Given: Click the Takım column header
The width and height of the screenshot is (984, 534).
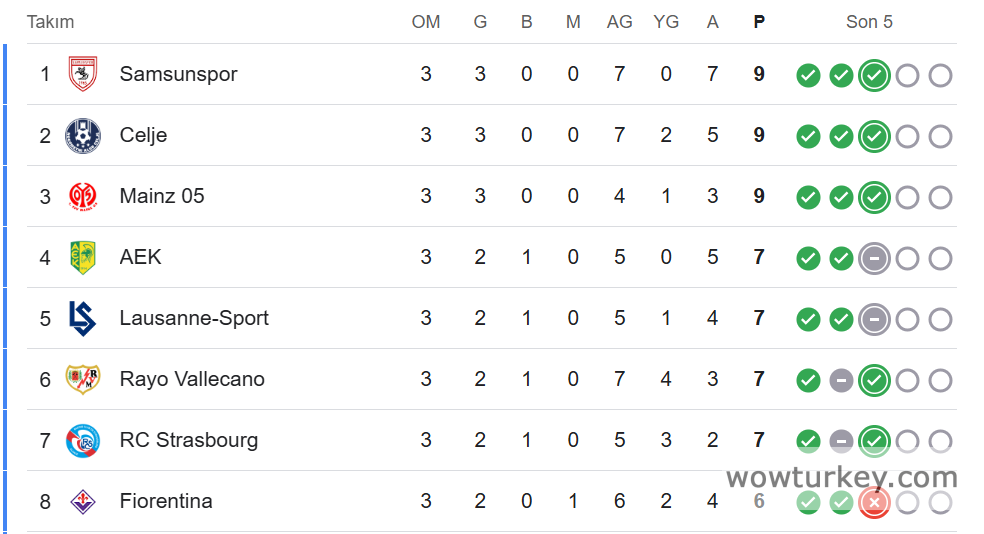Looking at the screenshot, I should pos(50,22).
